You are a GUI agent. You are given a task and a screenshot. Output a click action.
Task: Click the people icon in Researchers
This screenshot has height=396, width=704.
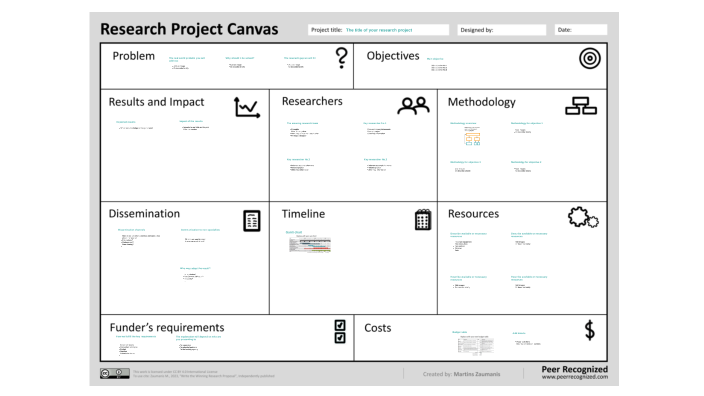[413, 106]
